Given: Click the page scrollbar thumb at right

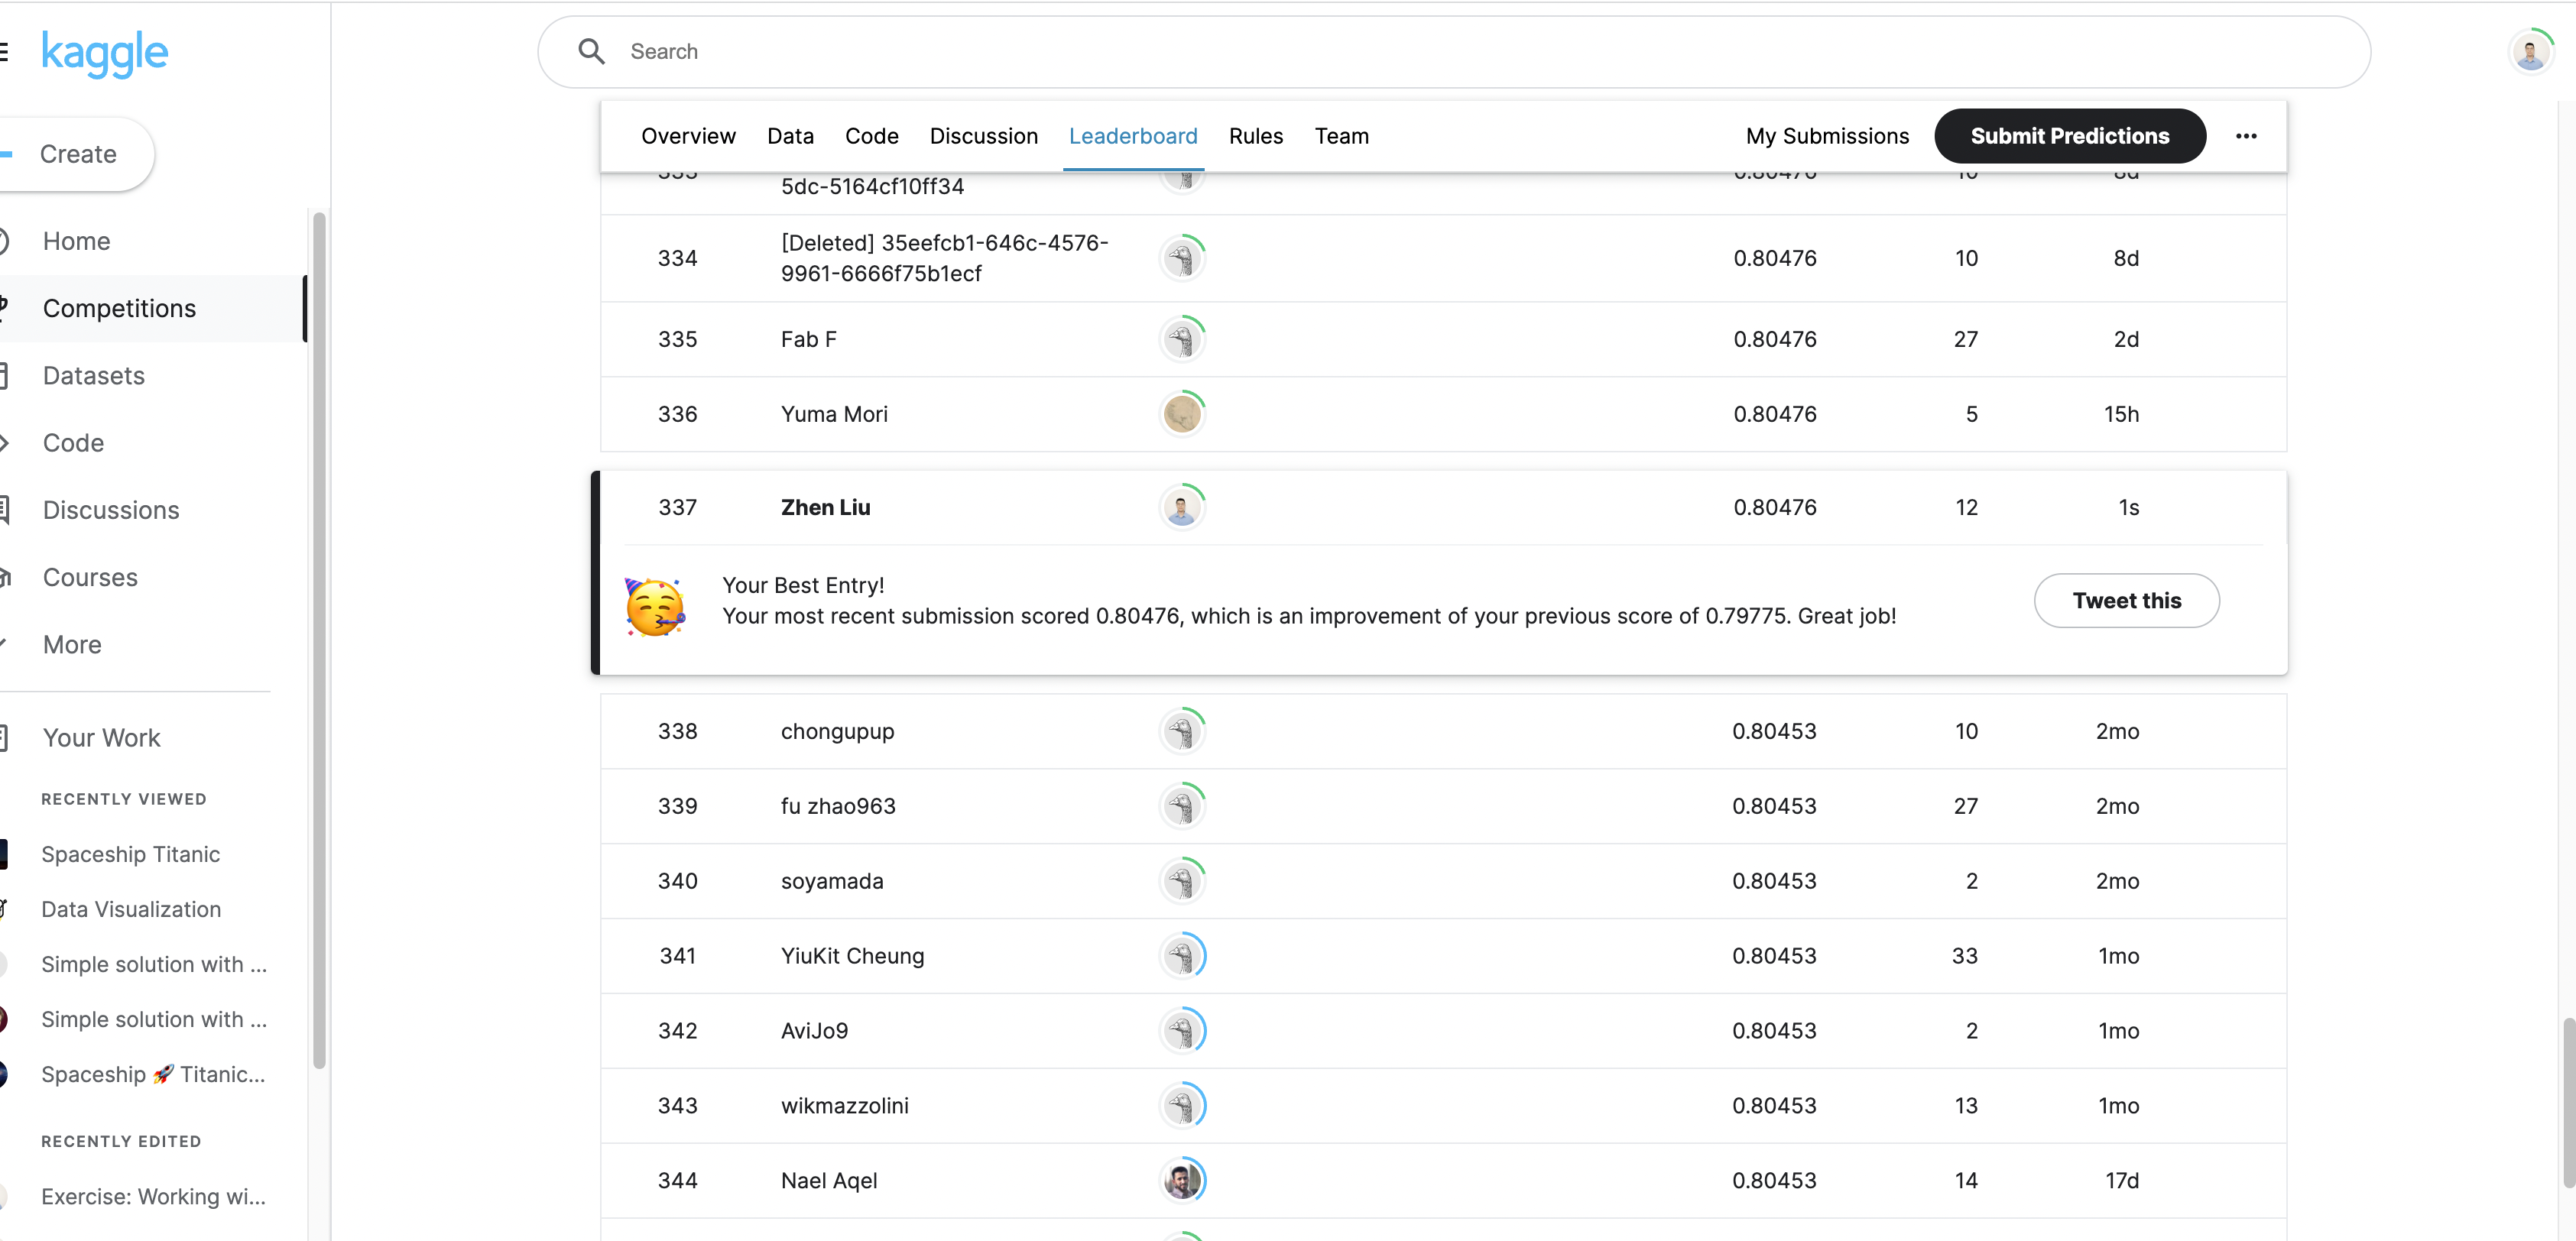Looking at the screenshot, I should pyautogui.click(x=2568, y=1102).
